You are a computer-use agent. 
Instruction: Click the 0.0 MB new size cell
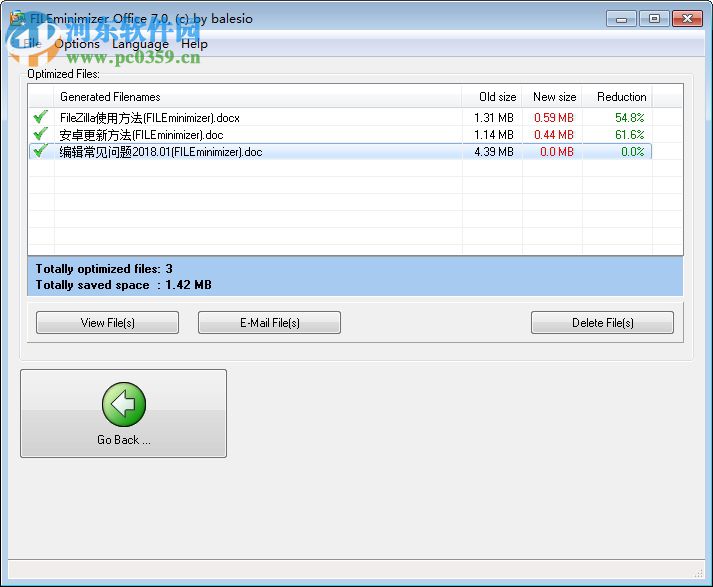557,151
